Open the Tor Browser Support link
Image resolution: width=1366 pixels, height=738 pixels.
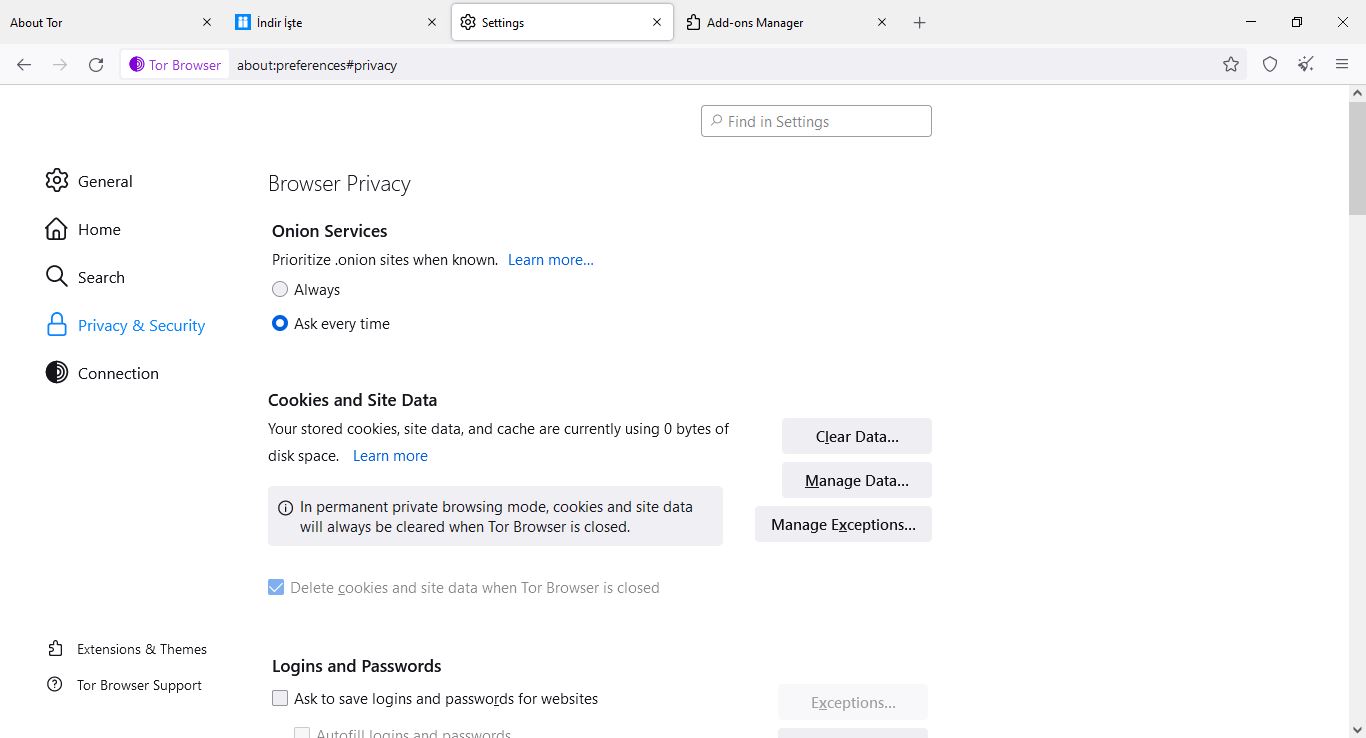[139, 685]
